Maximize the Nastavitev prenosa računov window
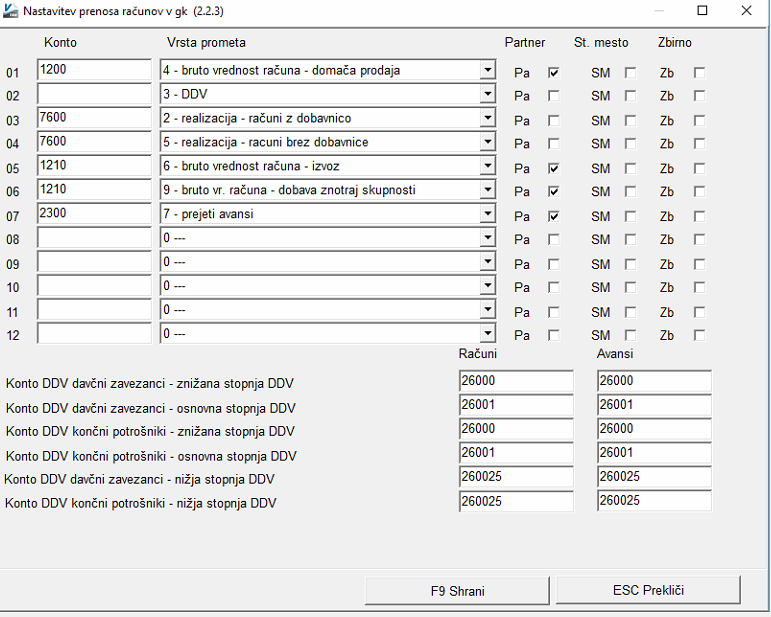The height and width of the screenshot is (617, 771). (702, 11)
